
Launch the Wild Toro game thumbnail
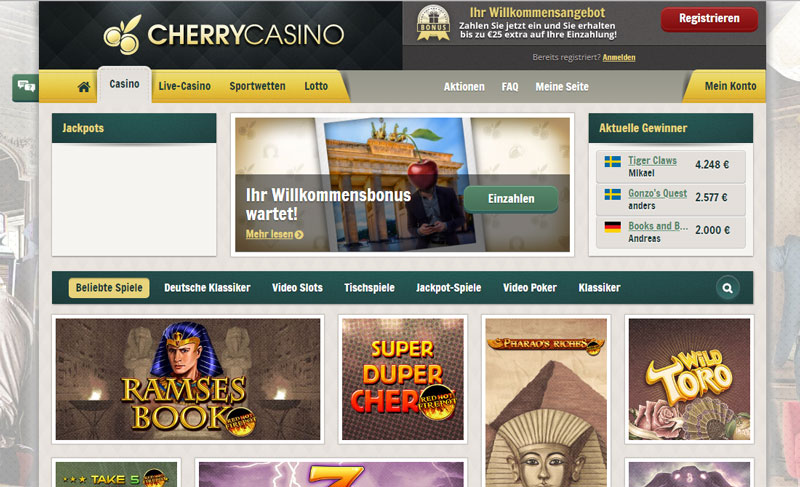pos(689,379)
